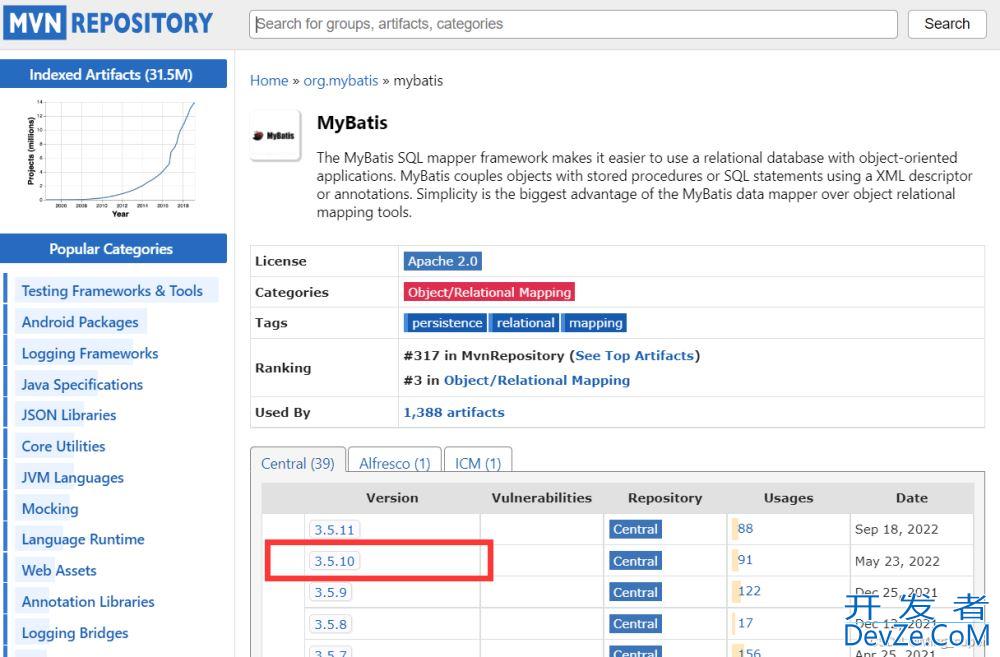Open version 3.5.10
The height and width of the screenshot is (657, 1000).
[334, 561]
